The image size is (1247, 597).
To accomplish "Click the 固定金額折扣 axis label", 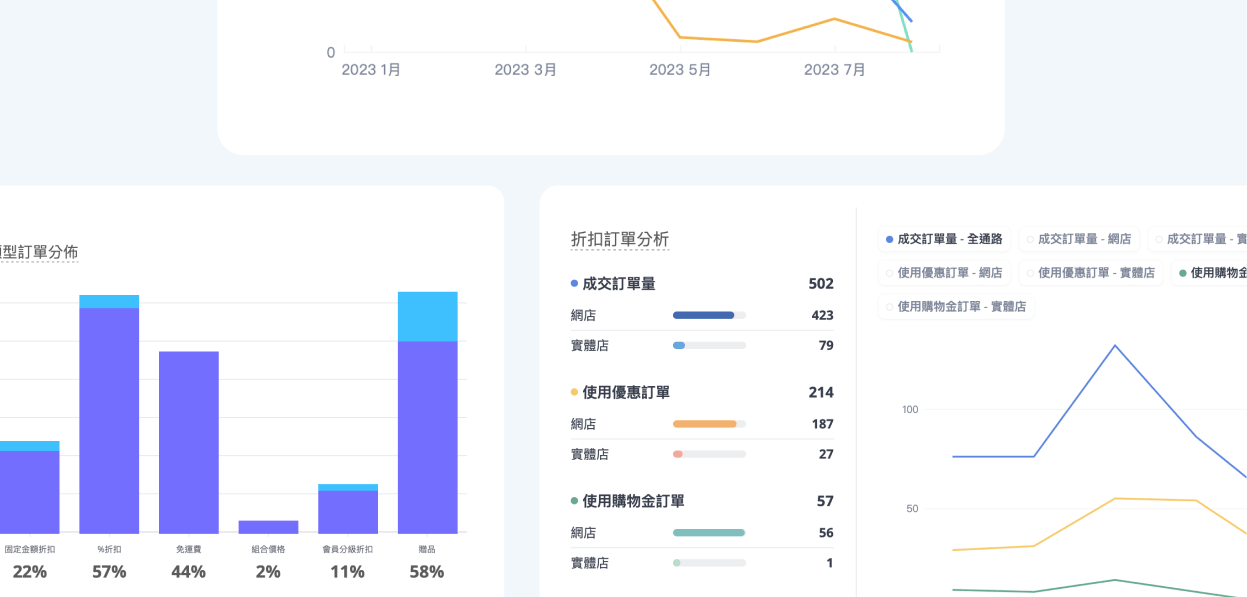I will [x=30, y=549].
